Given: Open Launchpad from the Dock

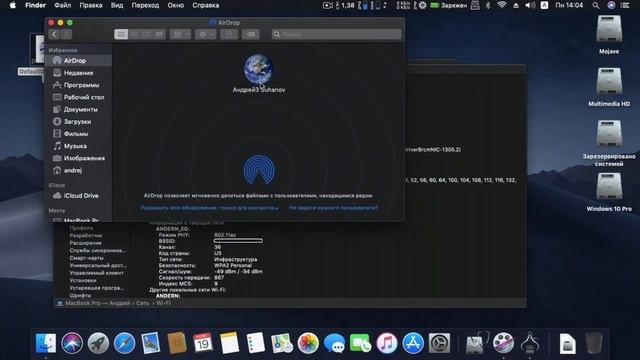Looking at the screenshot, I should [x=98, y=343].
